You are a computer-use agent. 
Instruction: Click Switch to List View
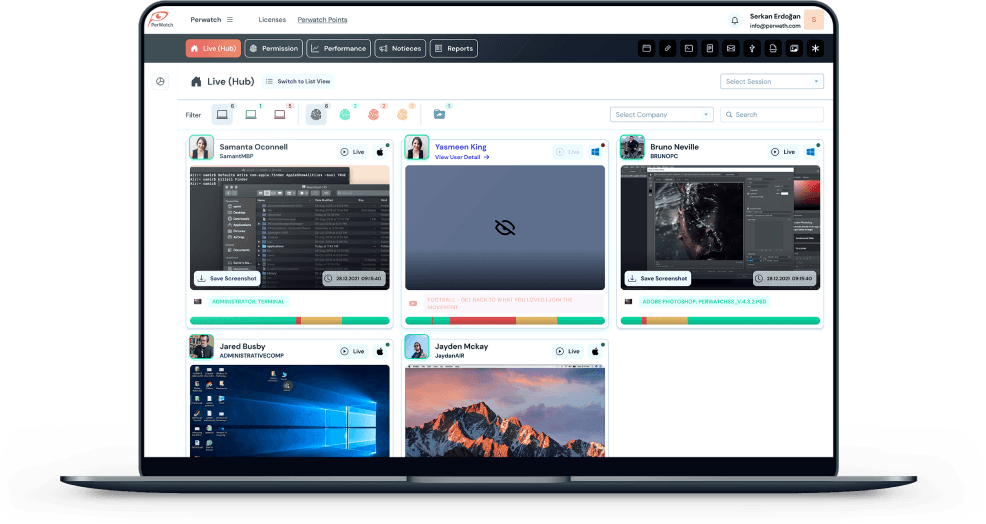(297, 81)
